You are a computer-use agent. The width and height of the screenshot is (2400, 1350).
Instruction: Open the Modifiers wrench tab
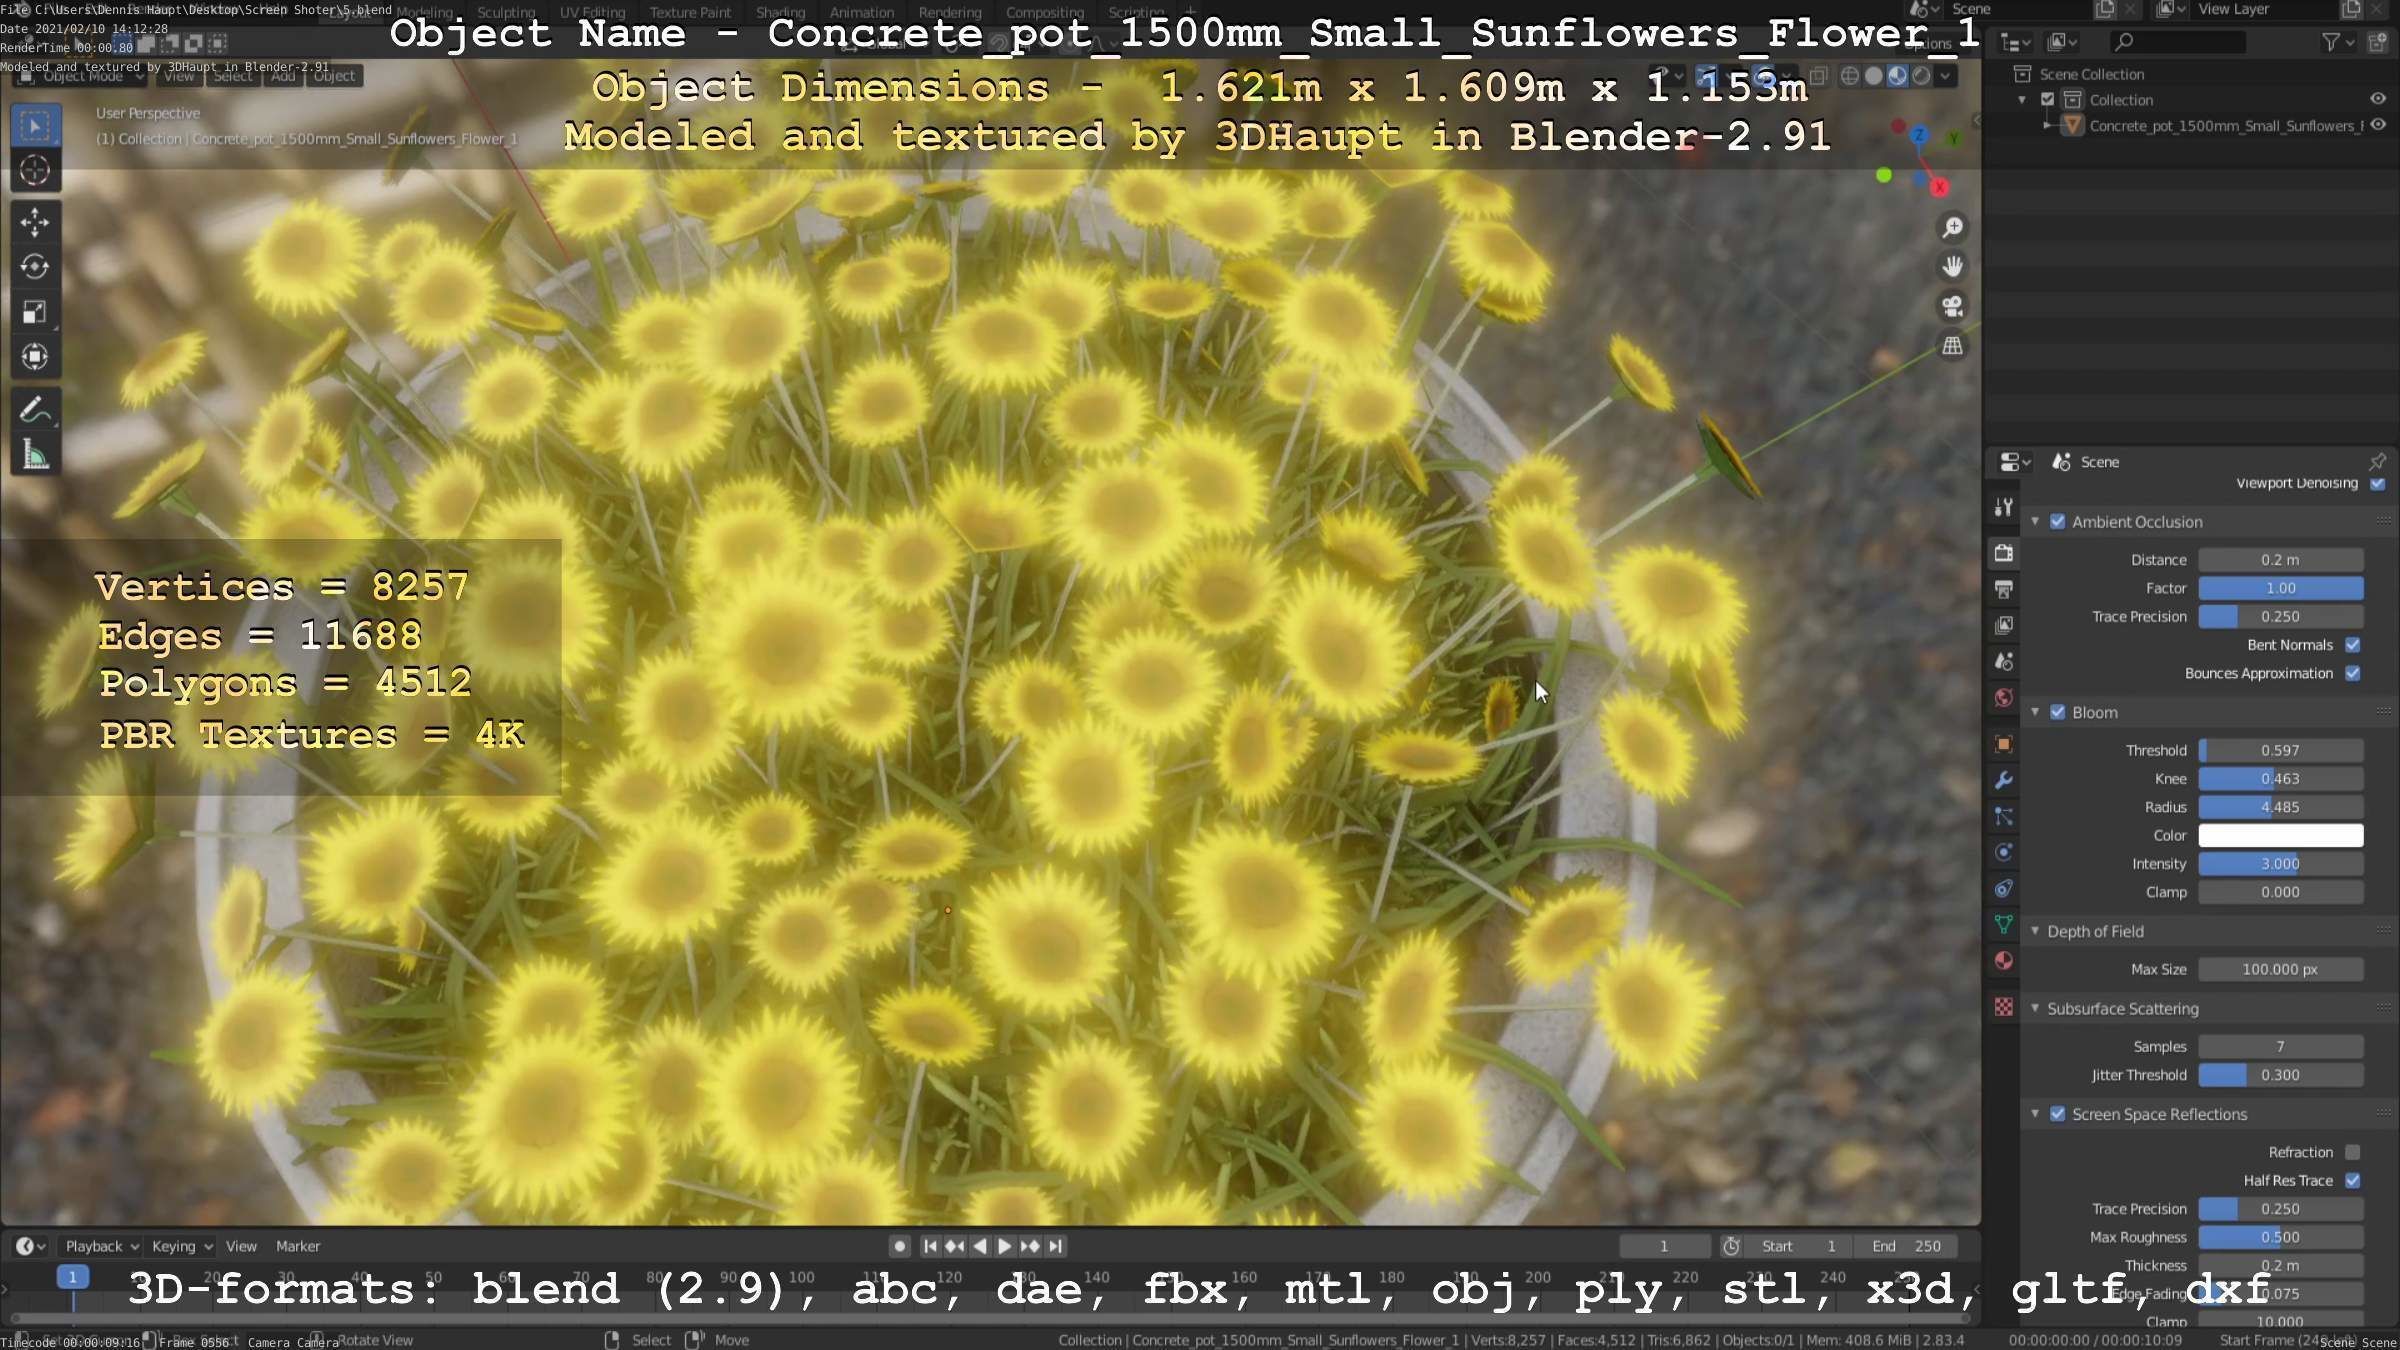click(x=2003, y=780)
